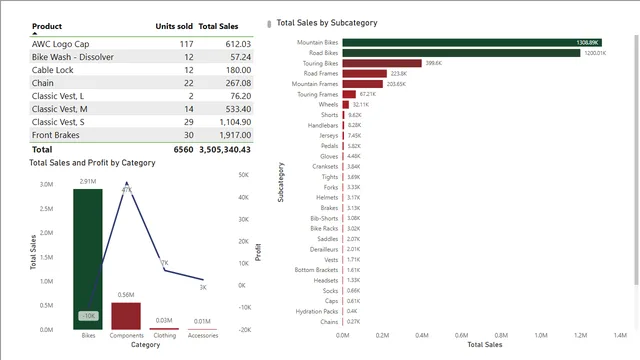Click the Components category red column
640x360 pixels.
click(126, 316)
